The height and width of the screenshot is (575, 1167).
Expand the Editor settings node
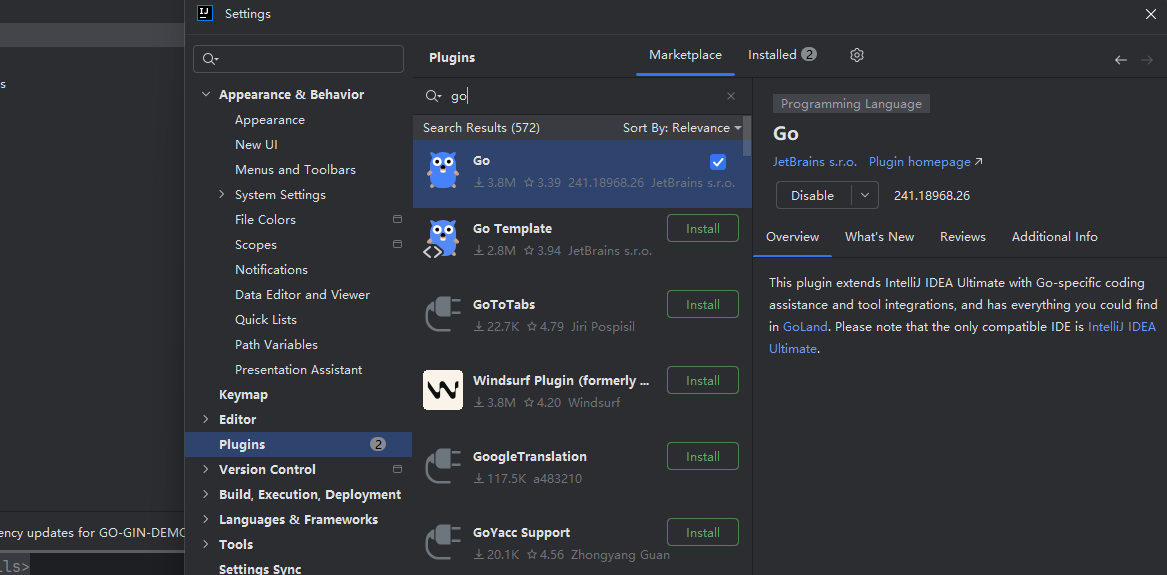point(206,420)
